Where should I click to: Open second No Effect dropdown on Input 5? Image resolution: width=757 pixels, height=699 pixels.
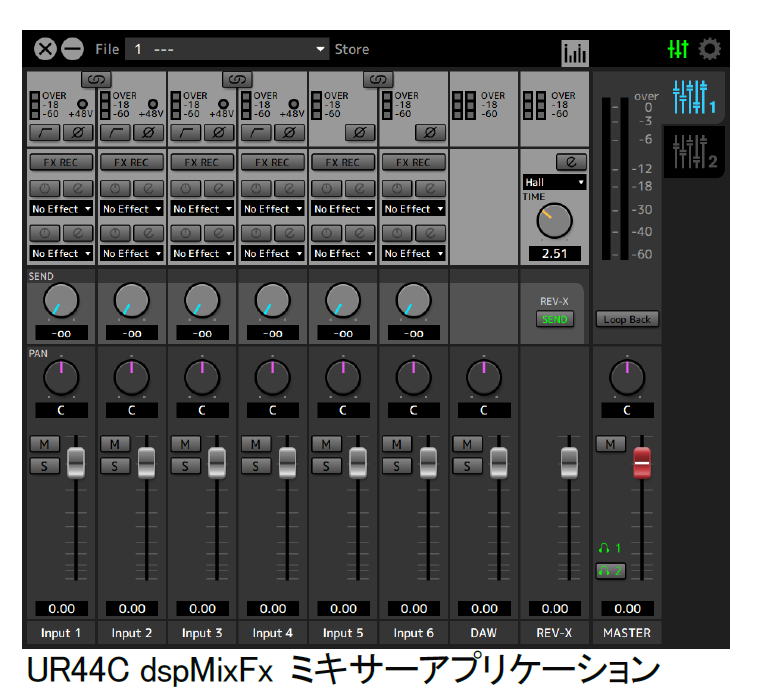click(x=343, y=253)
